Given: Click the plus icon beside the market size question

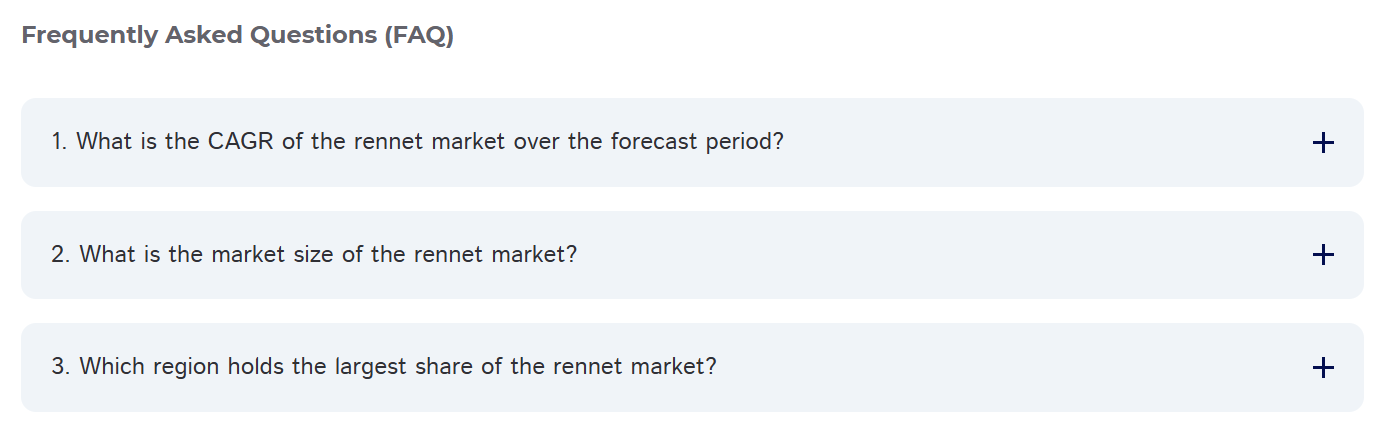Looking at the screenshot, I should pyautogui.click(x=1322, y=255).
